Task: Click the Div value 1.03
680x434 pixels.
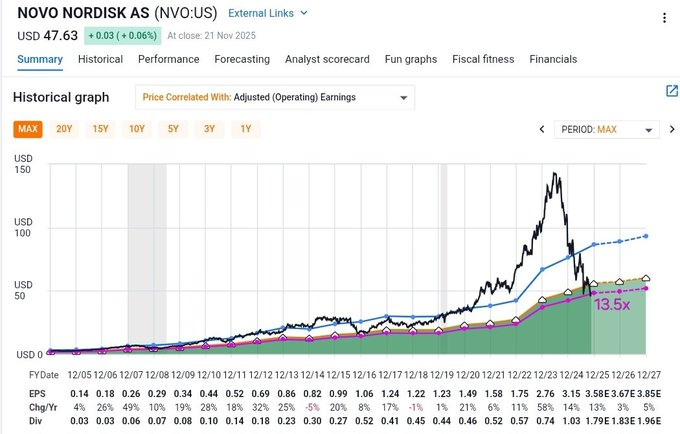Action: (x=571, y=421)
